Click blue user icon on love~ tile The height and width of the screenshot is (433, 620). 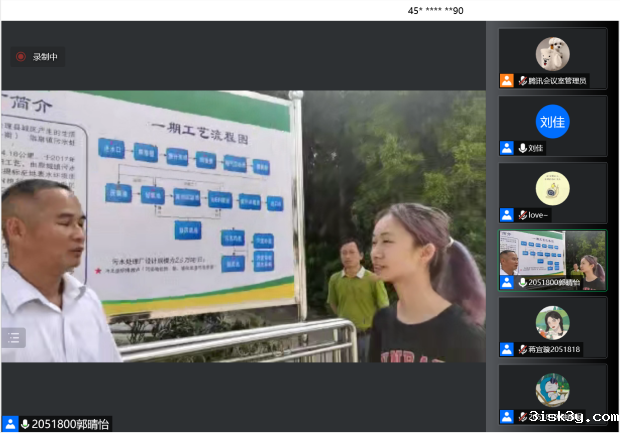pyautogui.click(x=507, y=215)
